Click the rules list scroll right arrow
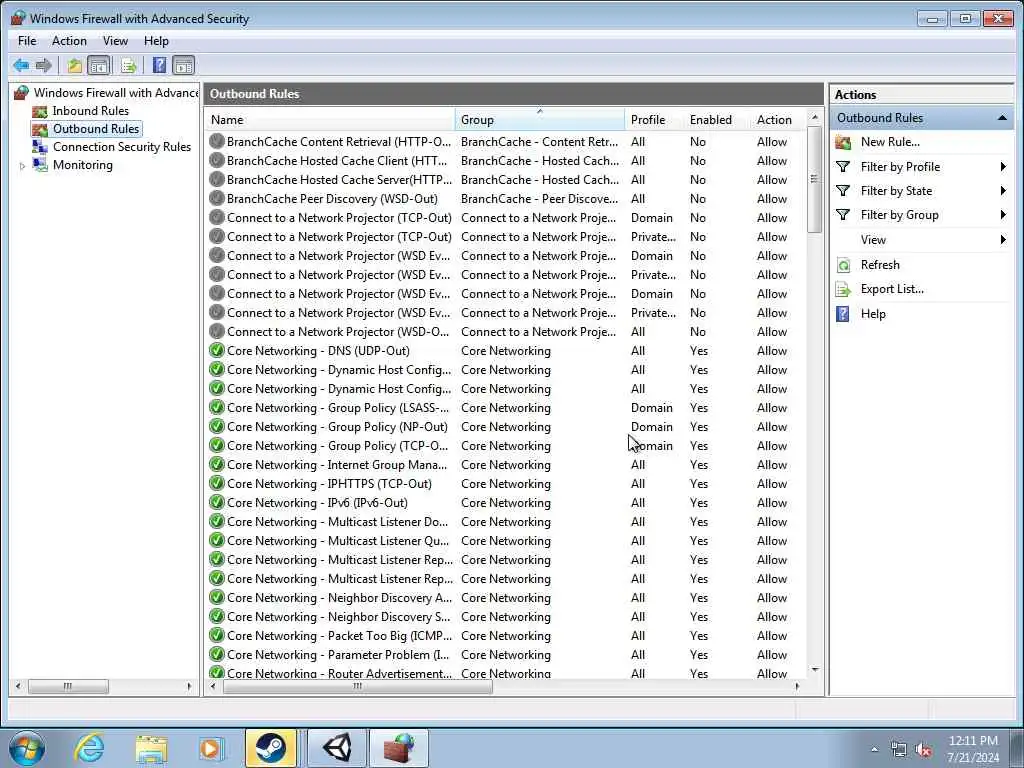Screen dimensions: 1024x768 797,686
